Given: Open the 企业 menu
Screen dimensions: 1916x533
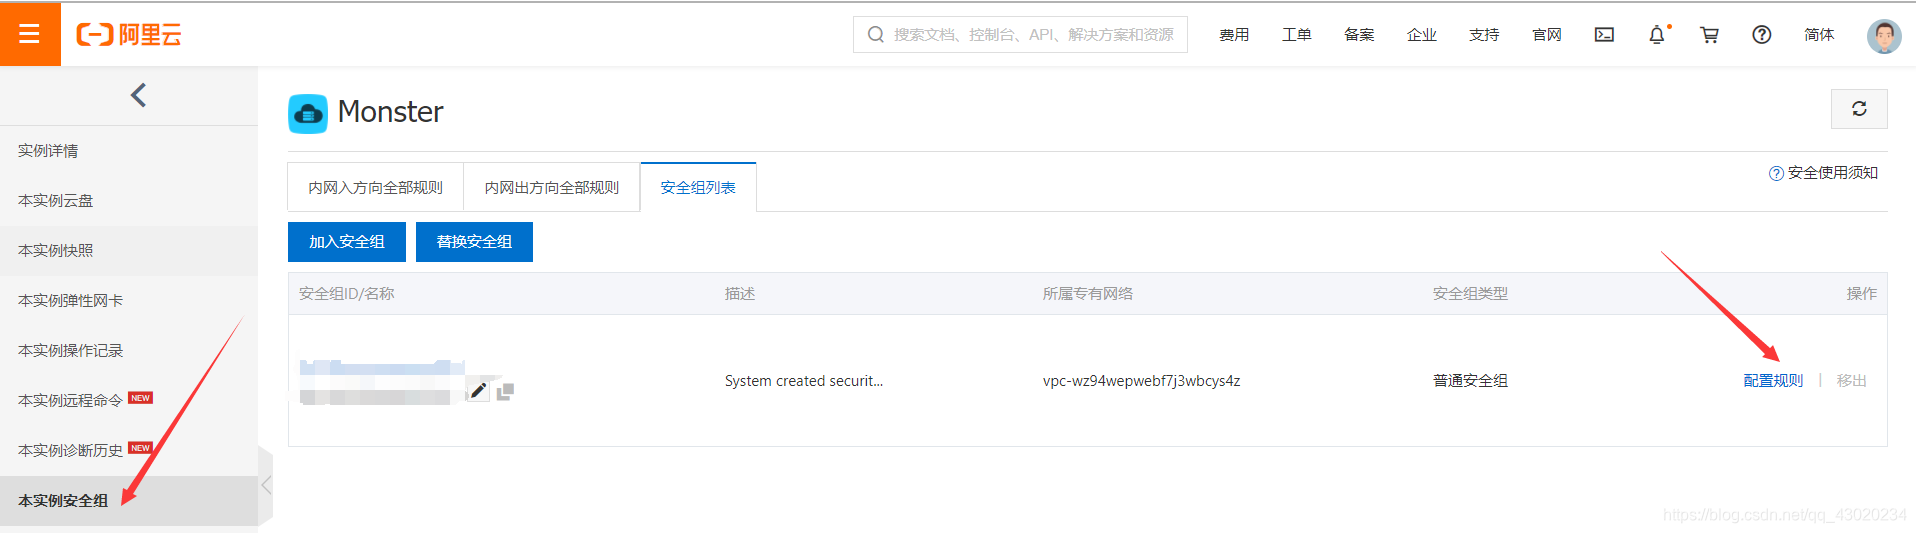Looking at the screenshot, I should pyautogui.click(x=1422, y=35).
